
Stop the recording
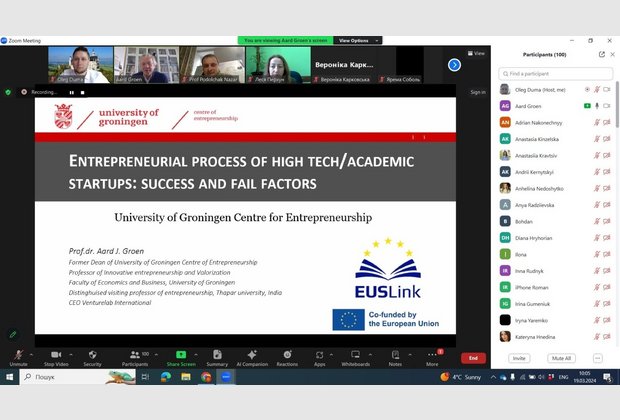(82, 93)
